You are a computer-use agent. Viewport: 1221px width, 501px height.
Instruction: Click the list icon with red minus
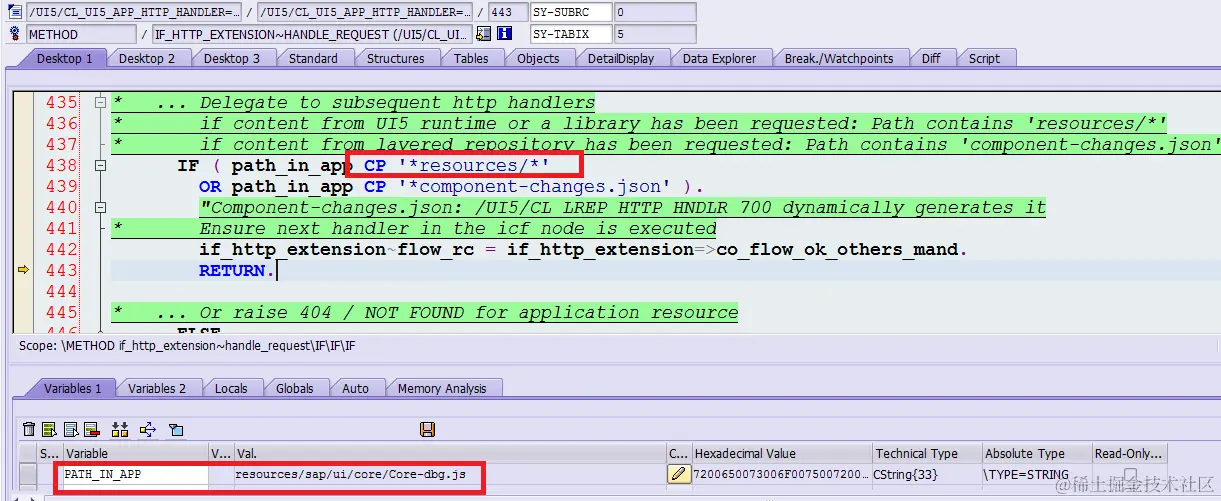(x=91, y=429)
